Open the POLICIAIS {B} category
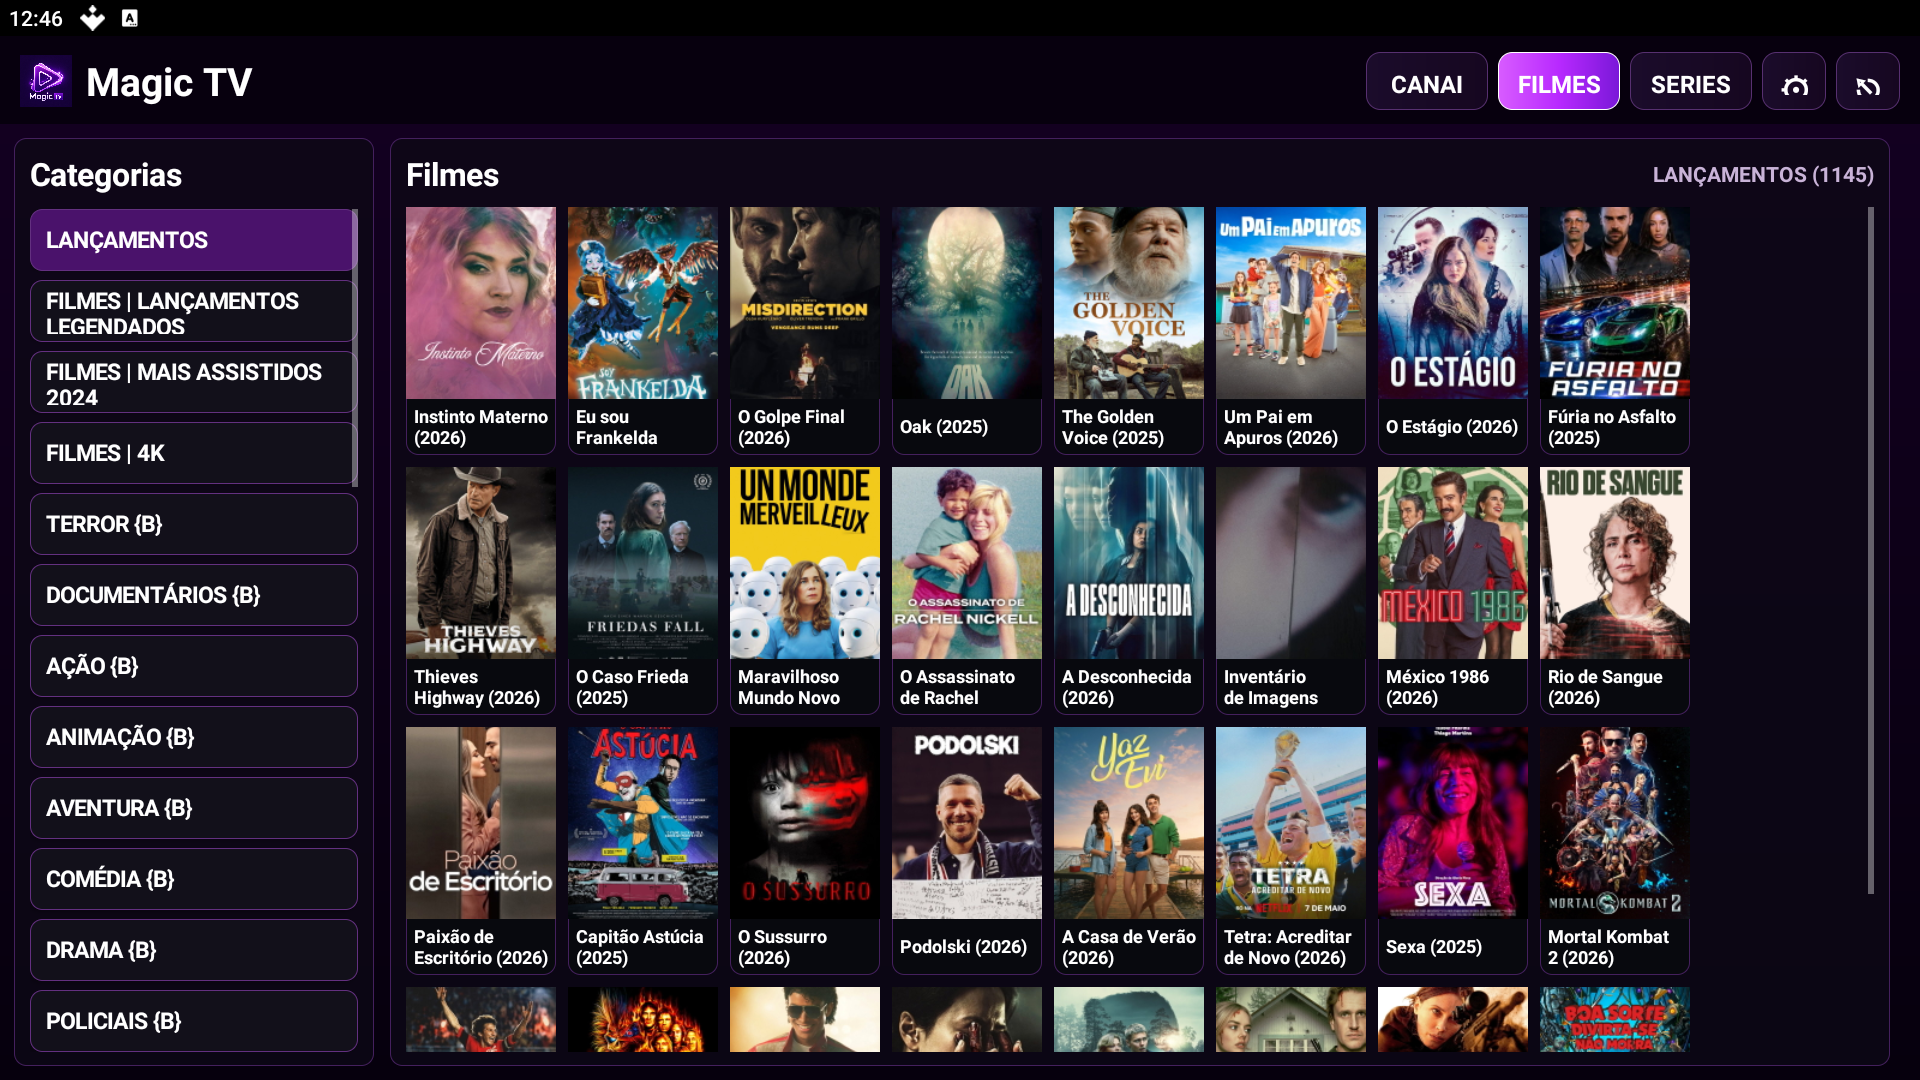 pos(194,1021)
